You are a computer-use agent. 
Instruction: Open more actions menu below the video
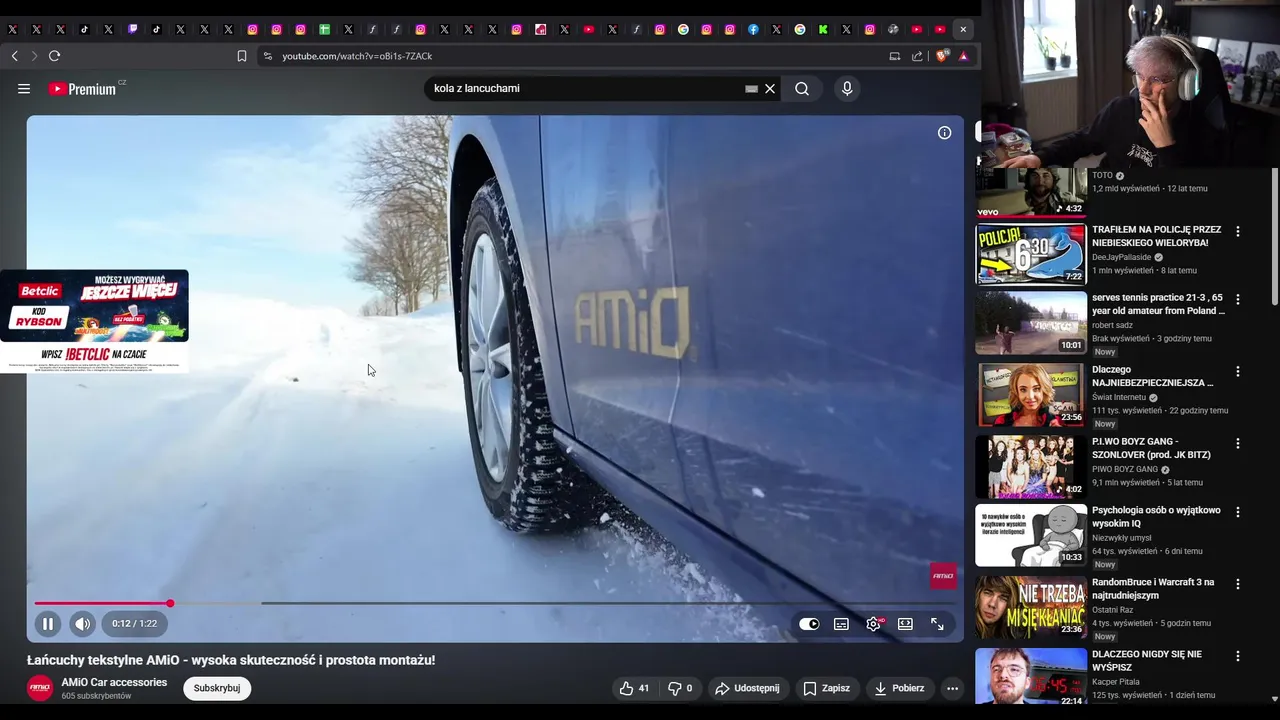pos(952,688)
